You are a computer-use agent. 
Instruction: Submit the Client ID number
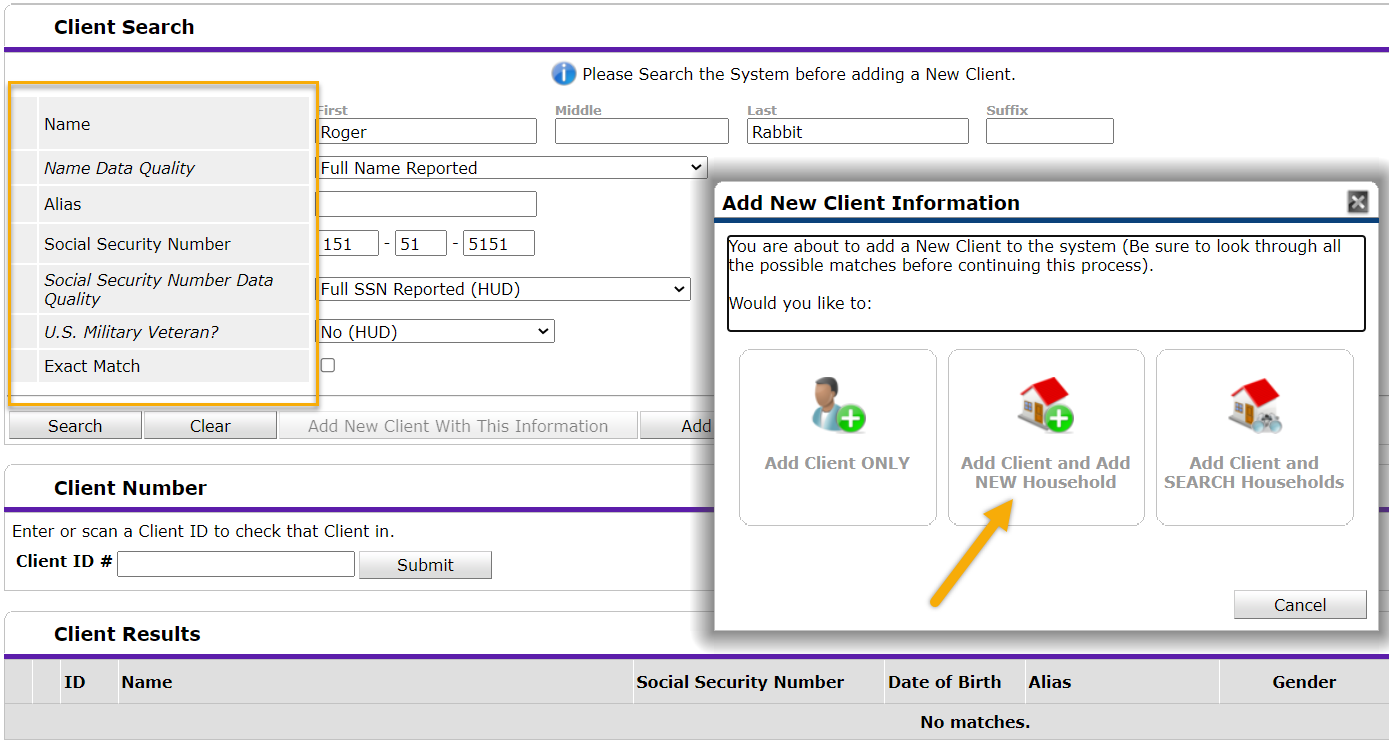click(425, 565)
